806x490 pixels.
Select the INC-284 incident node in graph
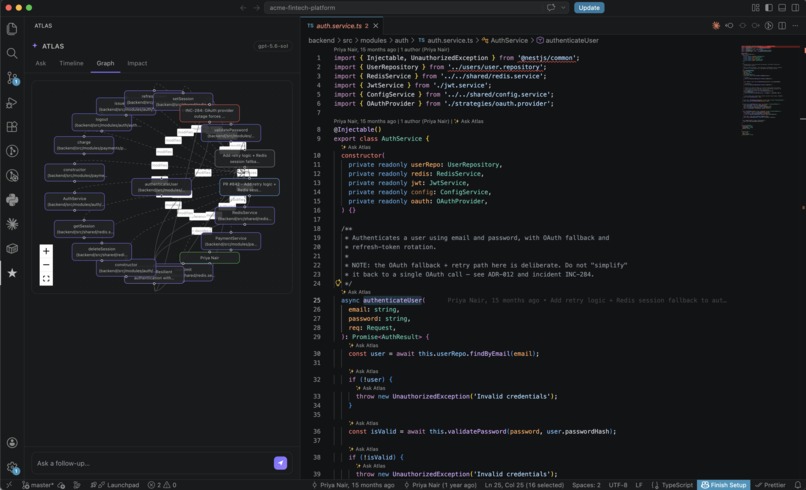pos(209,113)
